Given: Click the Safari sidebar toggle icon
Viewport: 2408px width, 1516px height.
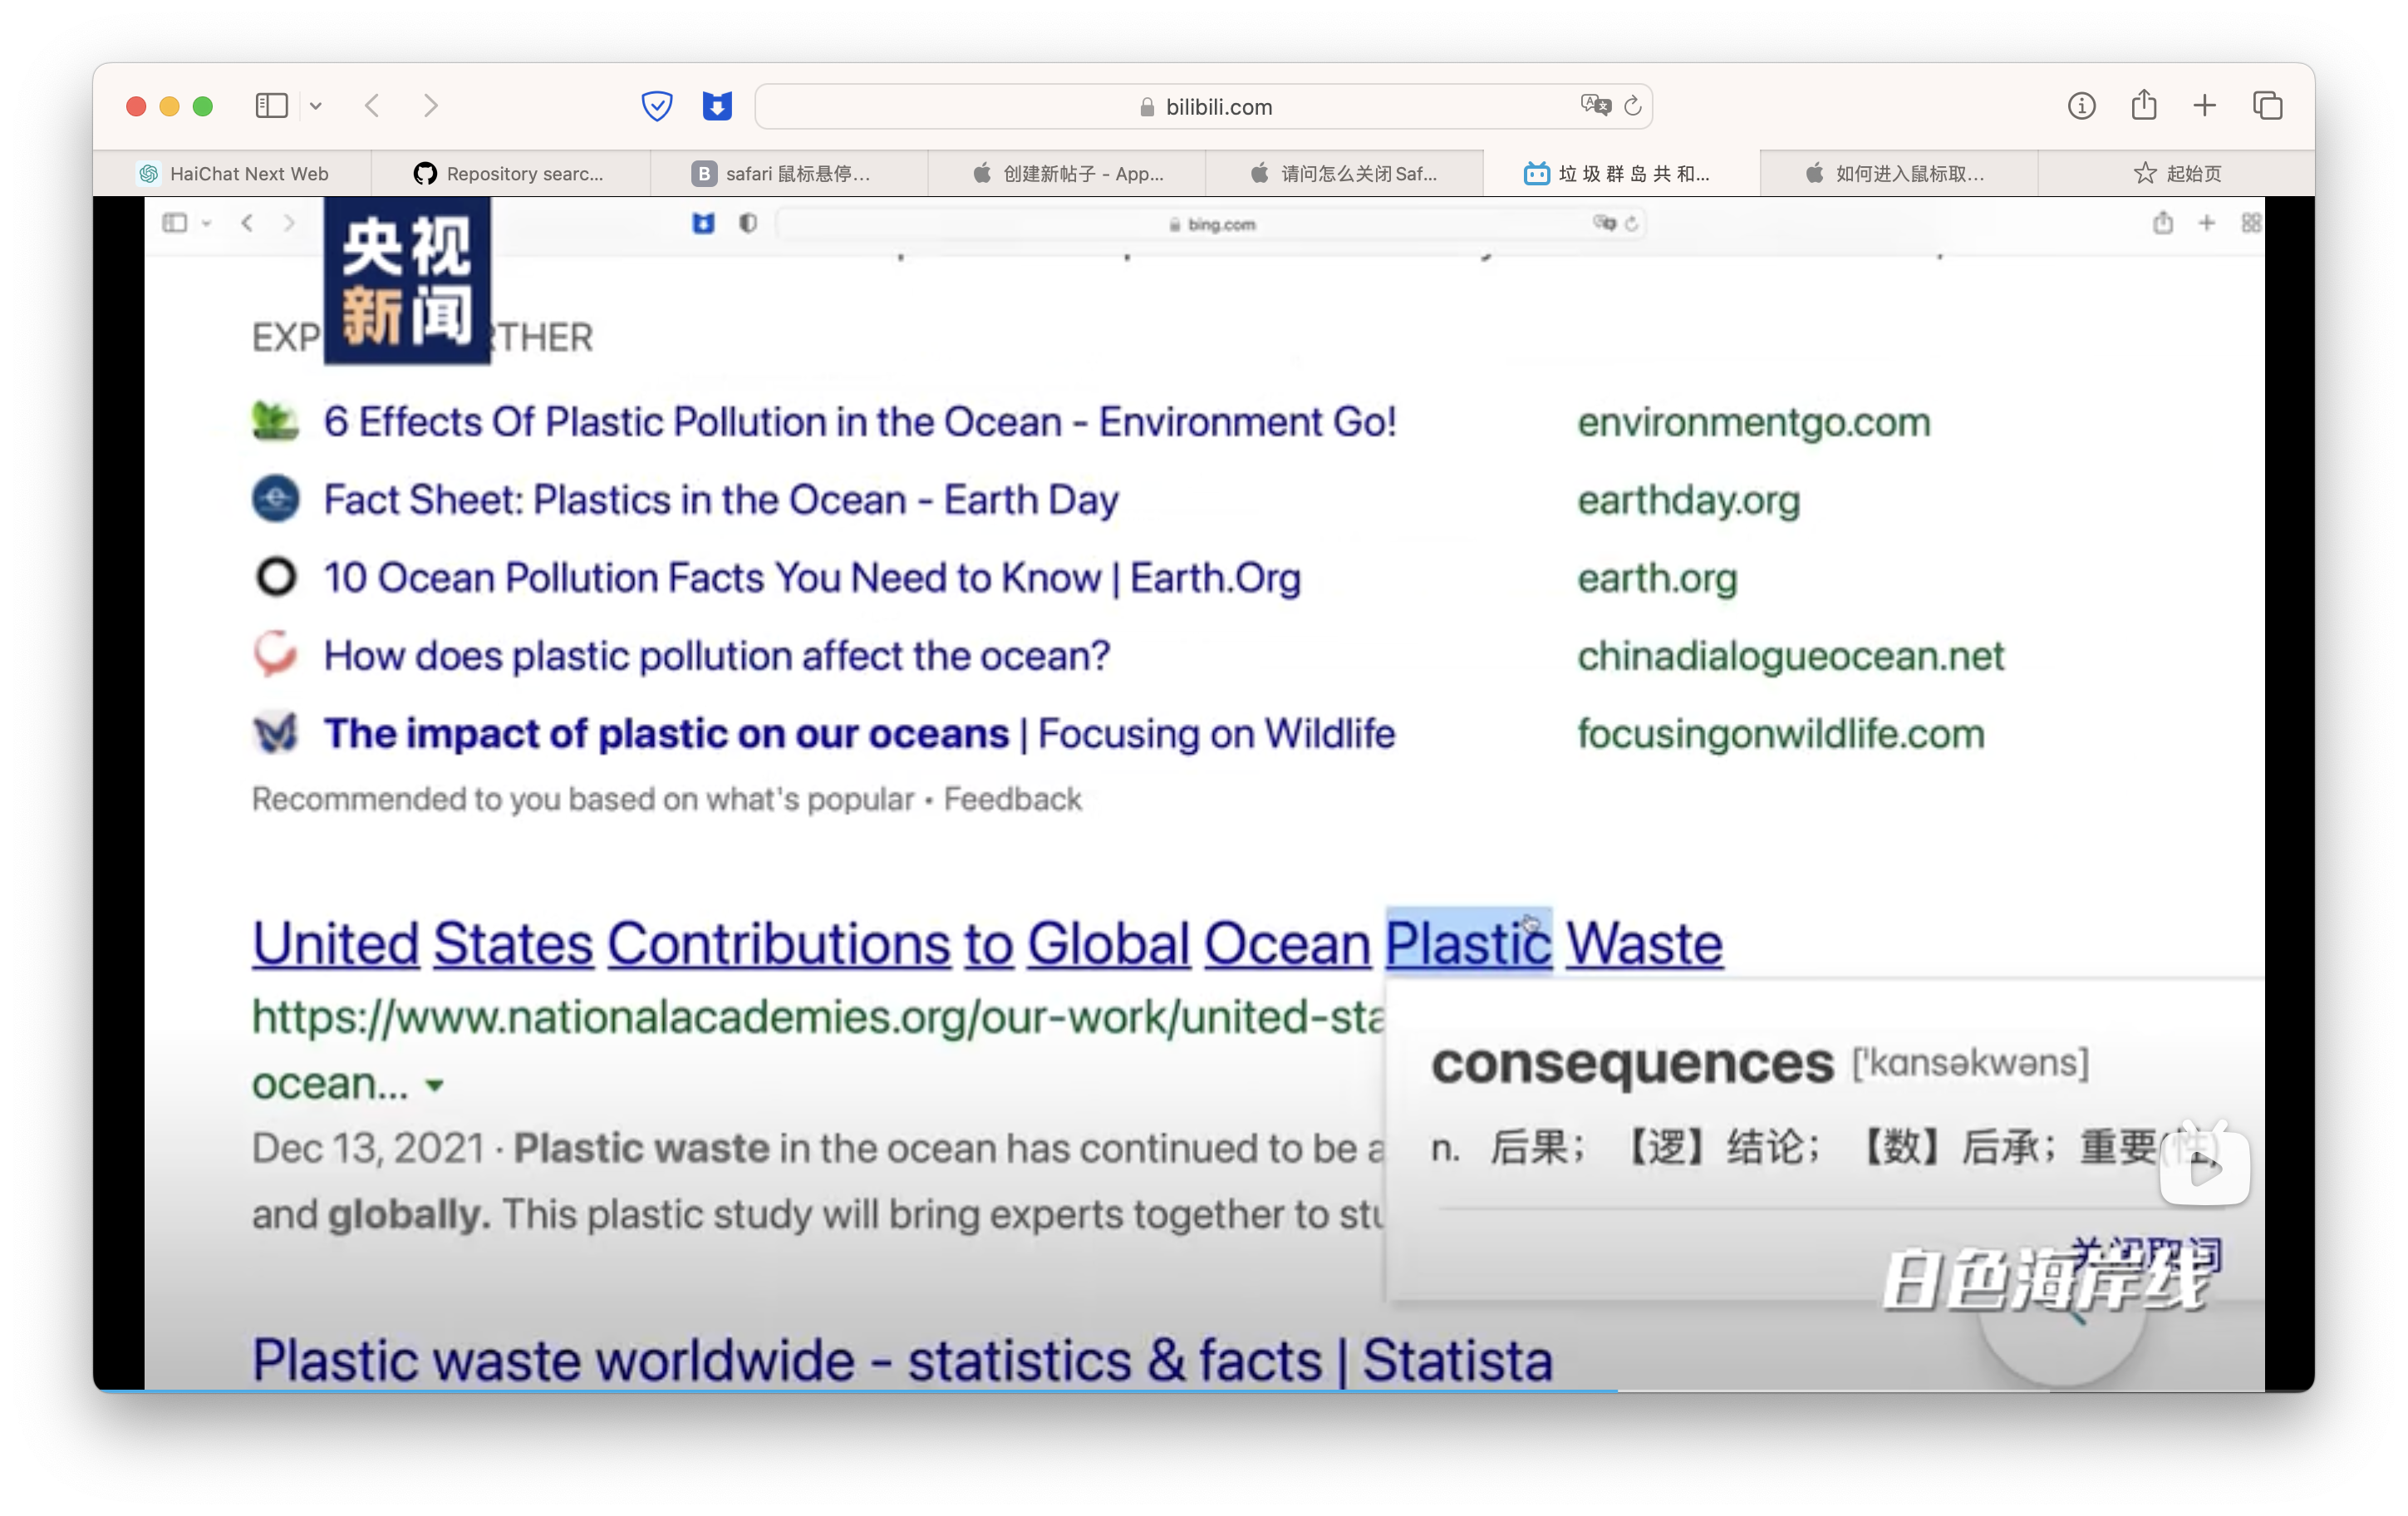Looking at the screenshot, I should coord(271,106).
